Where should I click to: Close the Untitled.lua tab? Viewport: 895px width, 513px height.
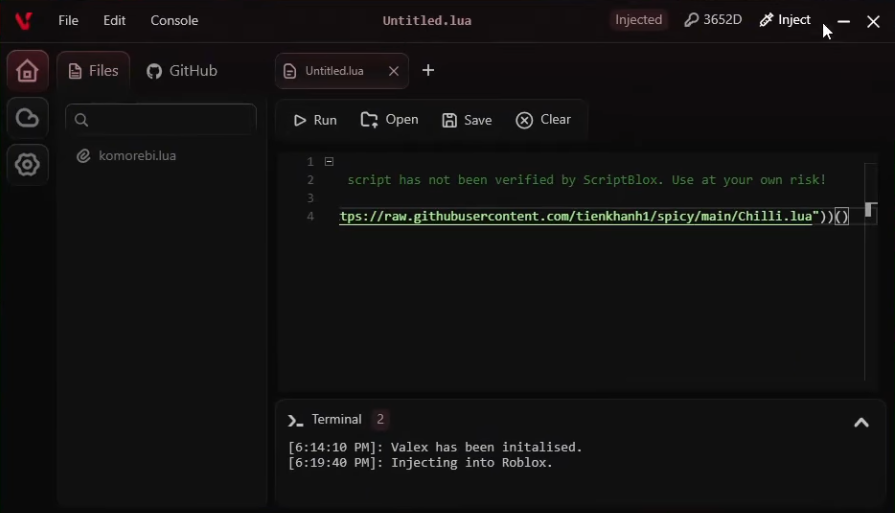[393, 71]
